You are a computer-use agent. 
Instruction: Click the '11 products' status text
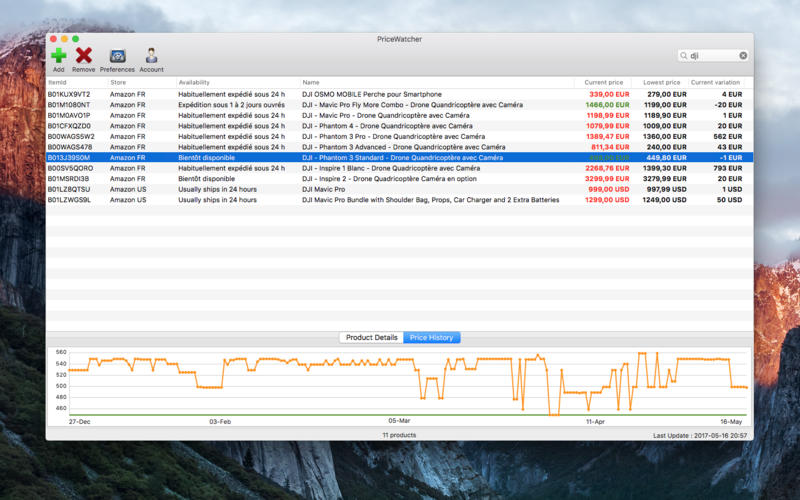(x=399, y=435)
